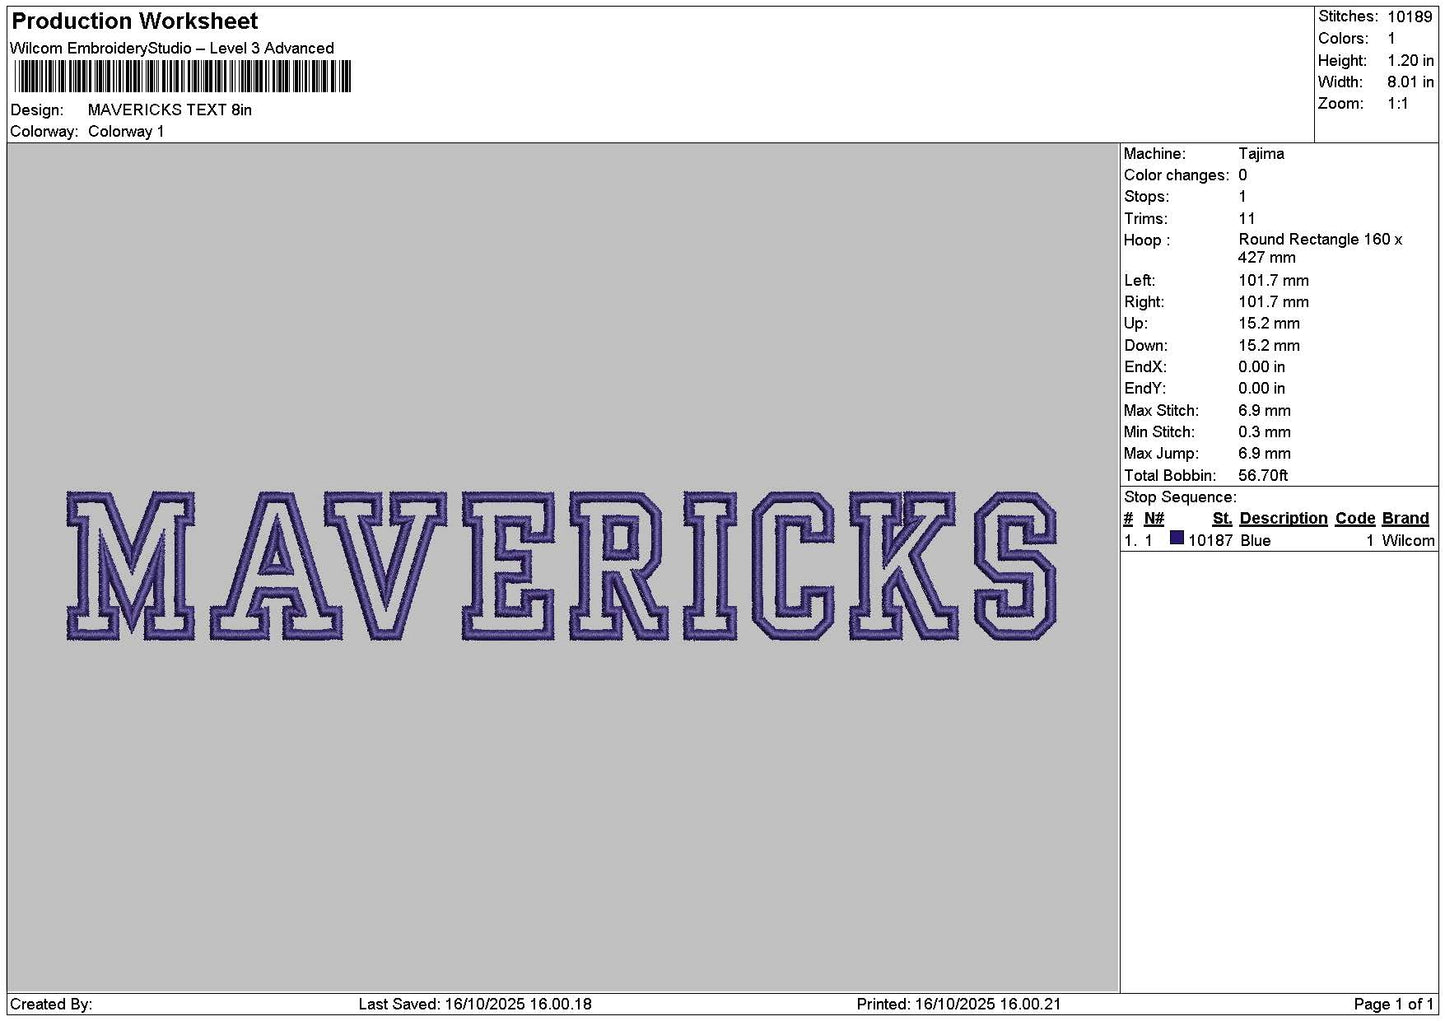Click the Left value 101.7 mm
Viewport: 1445px width, 1021px height.
1273,281
